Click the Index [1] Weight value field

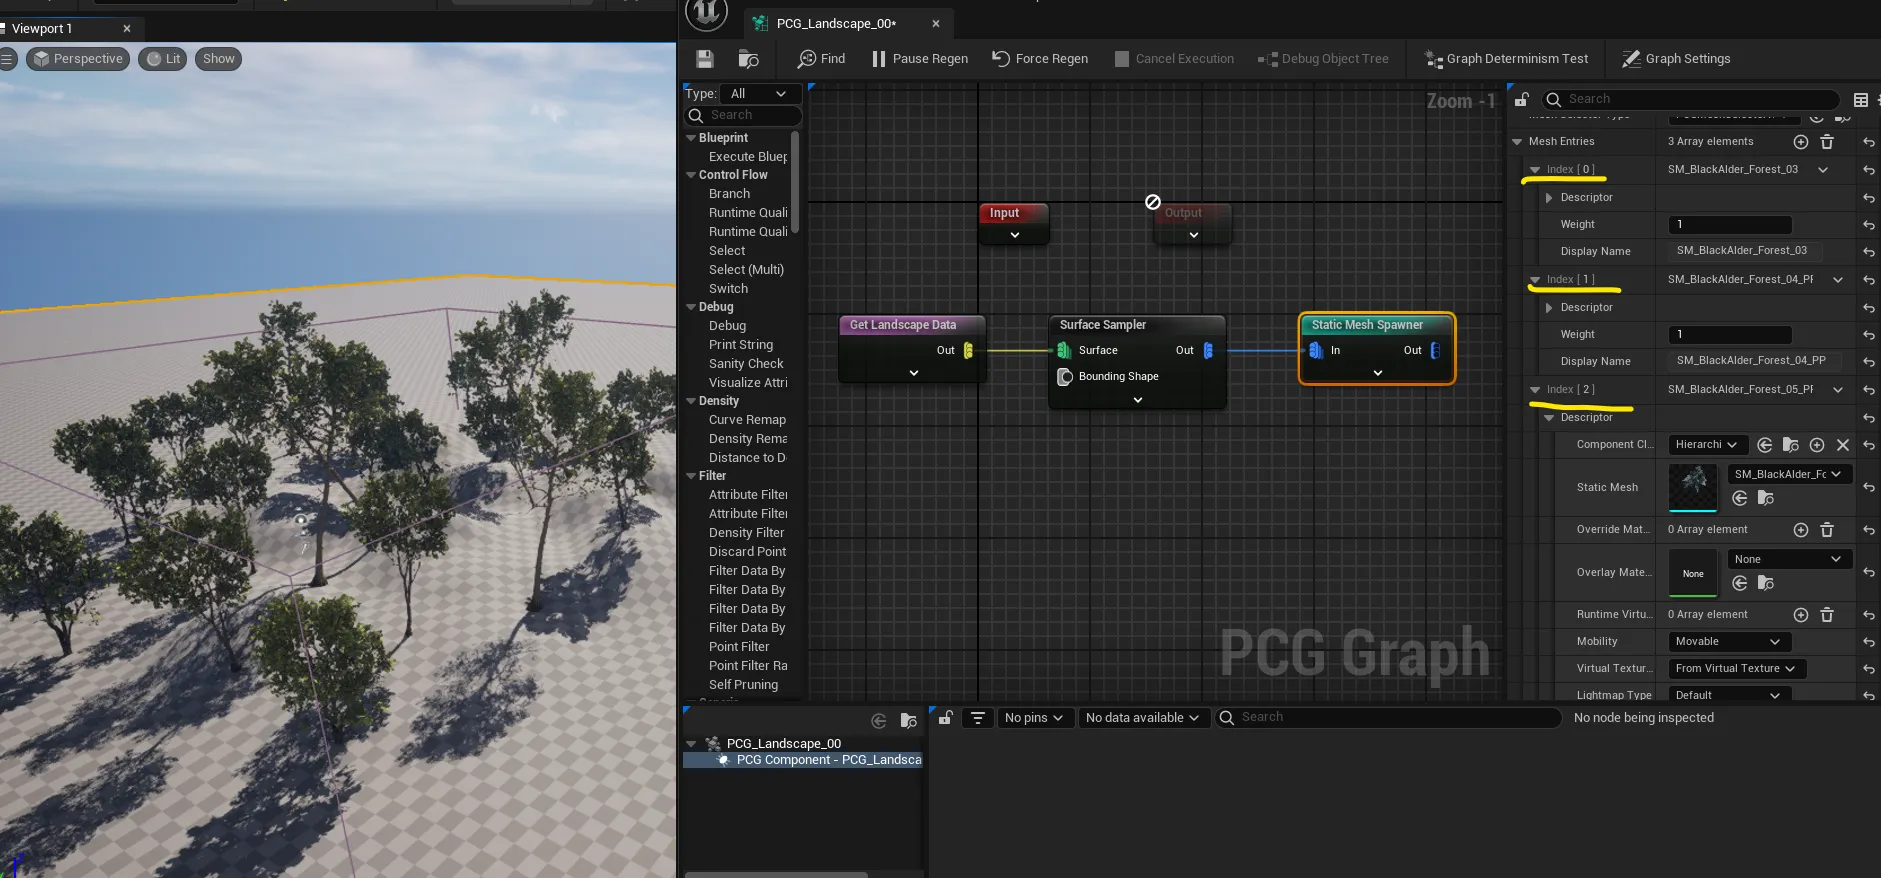tap(1730, 335)
